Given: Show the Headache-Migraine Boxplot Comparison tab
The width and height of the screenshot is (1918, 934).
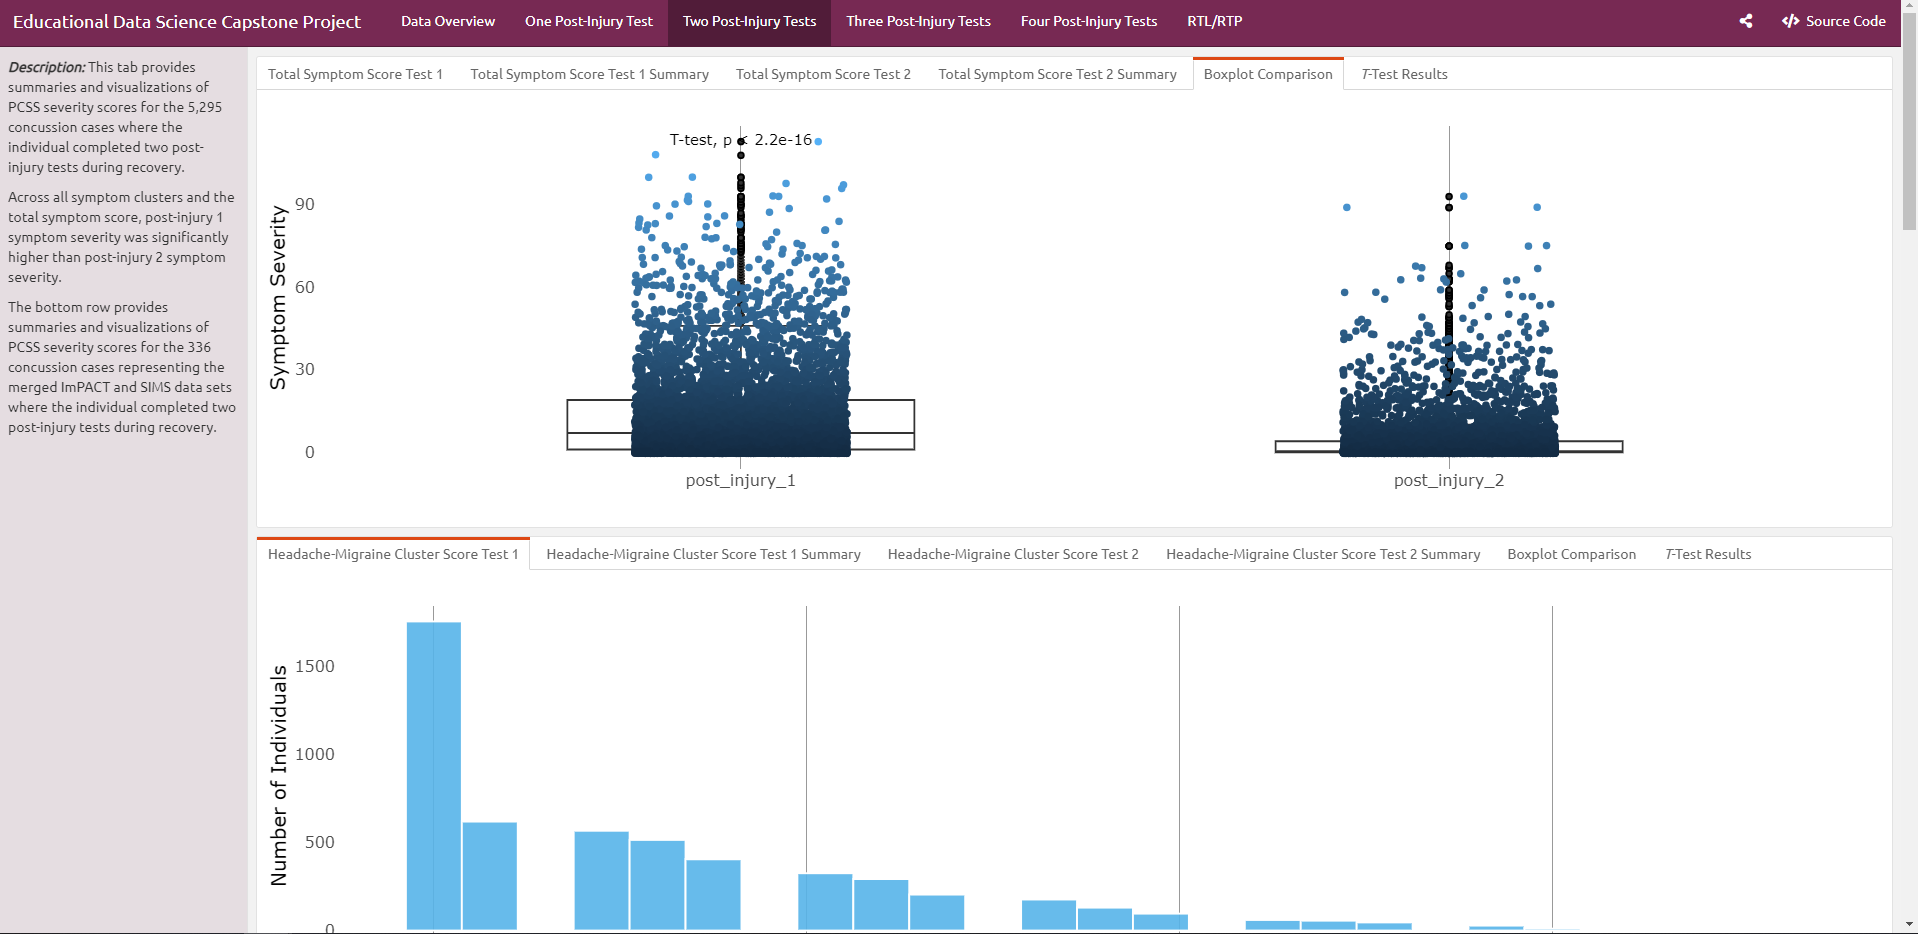Looking at the screenshot, I should tap(1571, 554).
